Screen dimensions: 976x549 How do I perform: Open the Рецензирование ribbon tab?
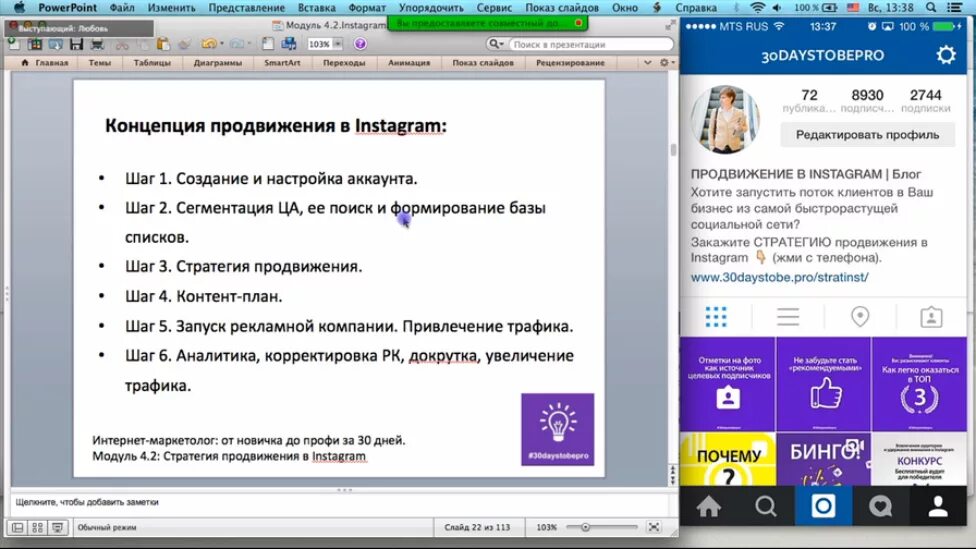[570, 63]
